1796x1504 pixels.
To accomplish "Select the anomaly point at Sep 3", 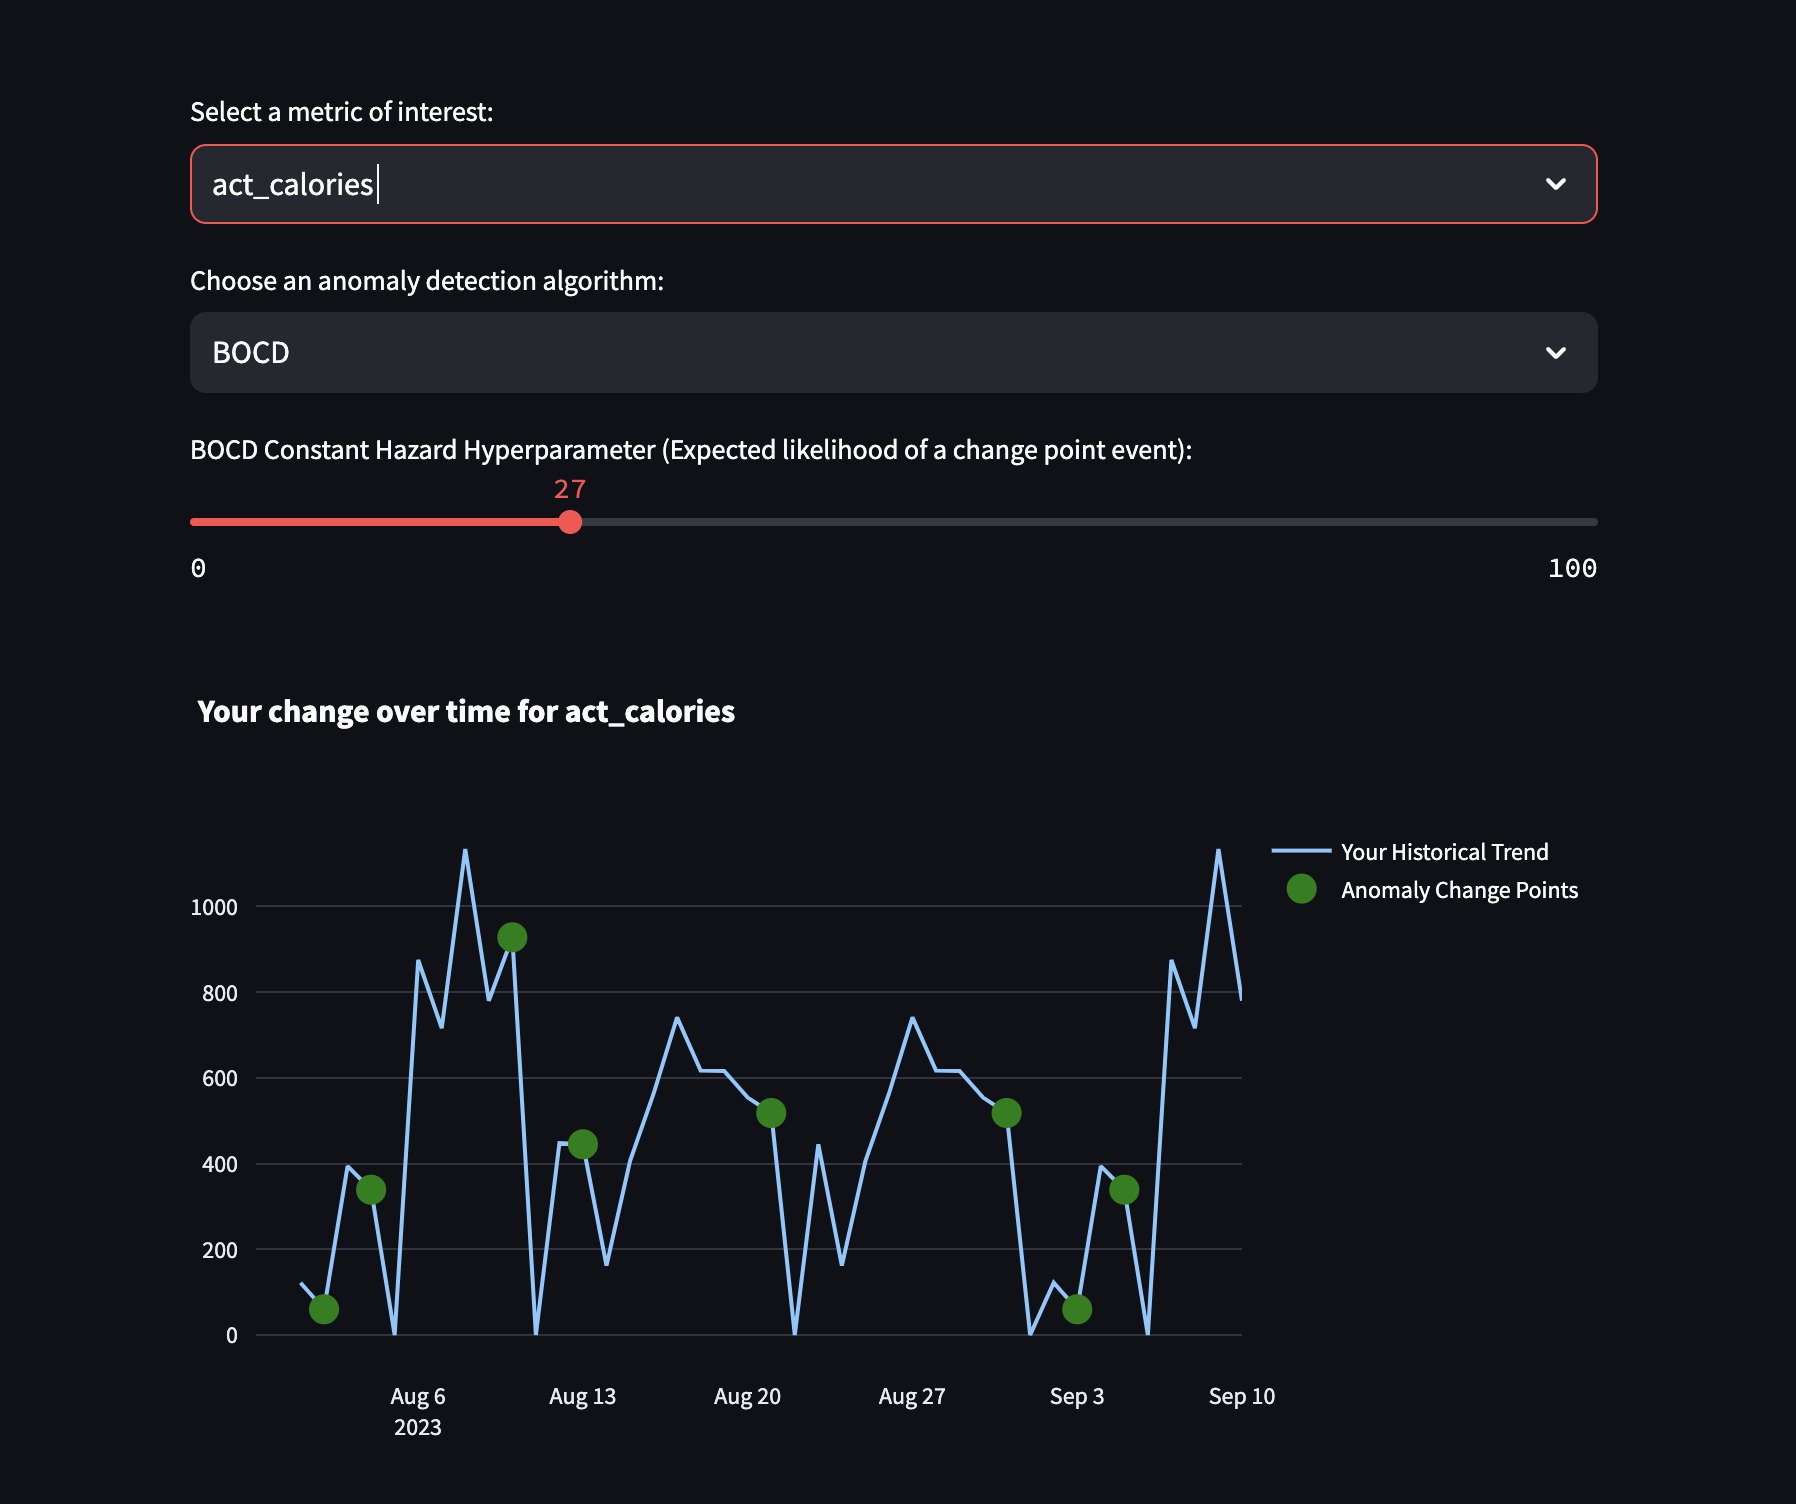I will pos(1077,1309).
